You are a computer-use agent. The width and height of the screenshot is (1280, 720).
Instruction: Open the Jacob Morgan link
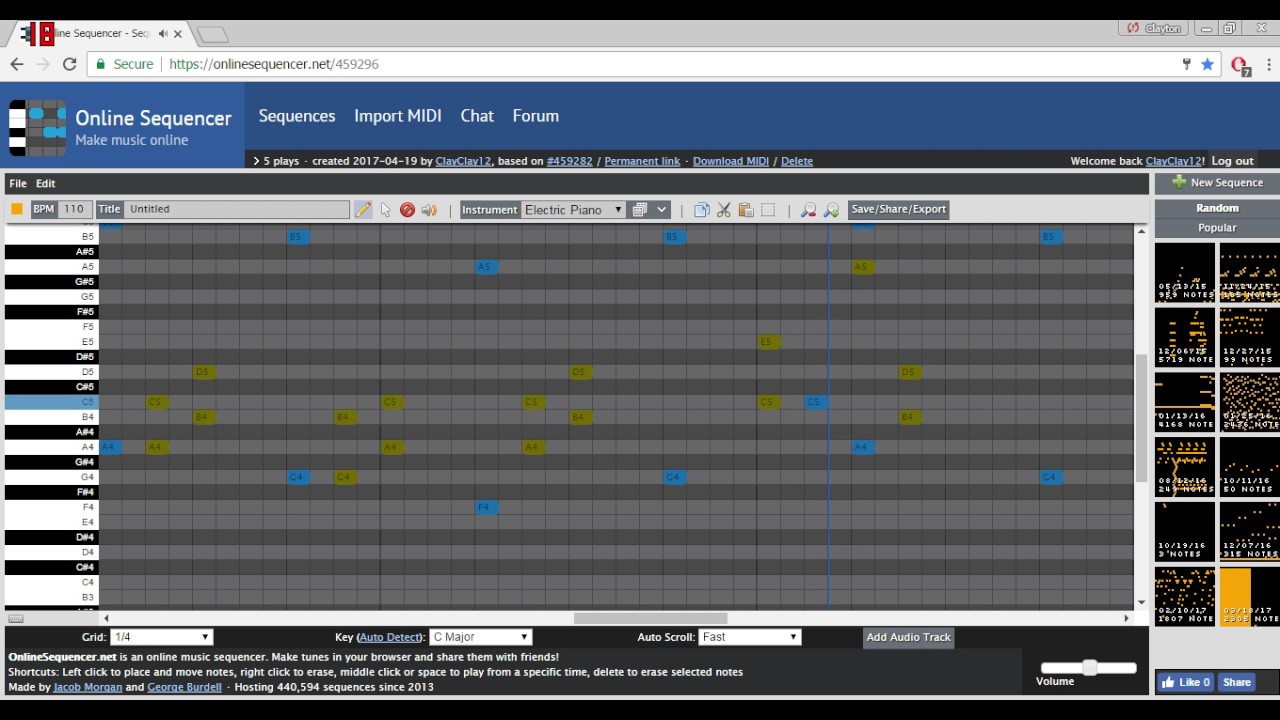tap(88, 687)
